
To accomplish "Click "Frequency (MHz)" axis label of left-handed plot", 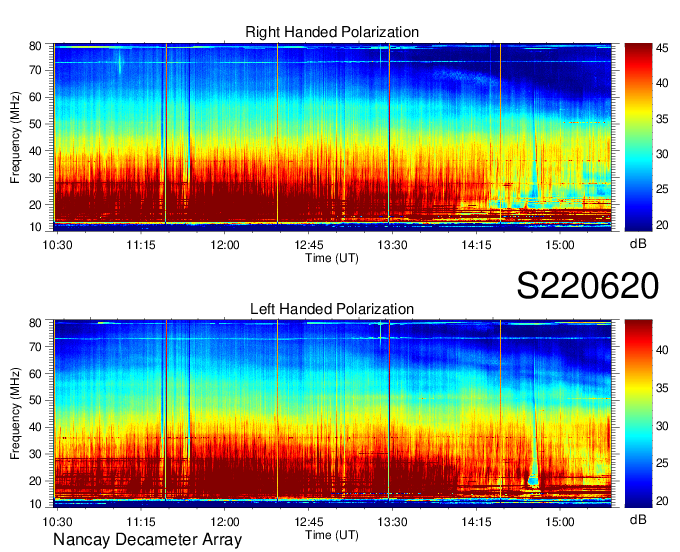I will pyautogui.click(x=15, y=414).
